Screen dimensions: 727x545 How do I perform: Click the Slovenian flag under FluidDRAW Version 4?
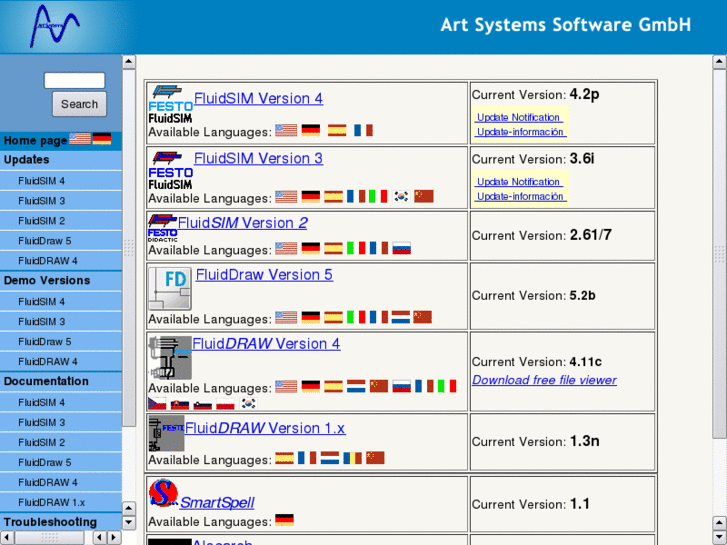pos(203,404)
